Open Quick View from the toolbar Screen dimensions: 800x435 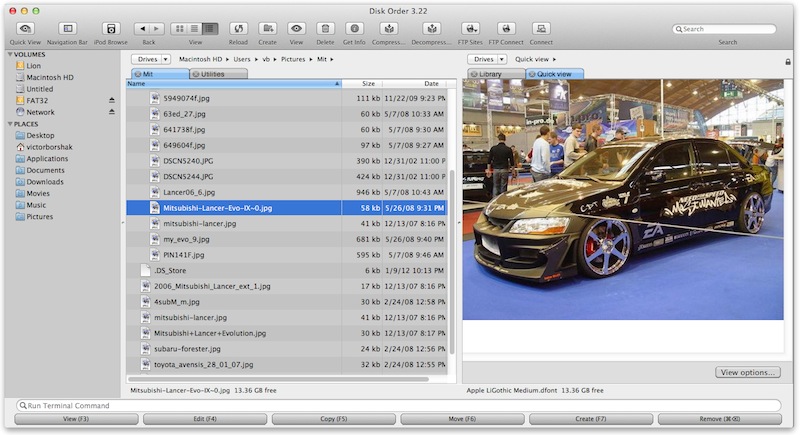(x=26, y=29)
